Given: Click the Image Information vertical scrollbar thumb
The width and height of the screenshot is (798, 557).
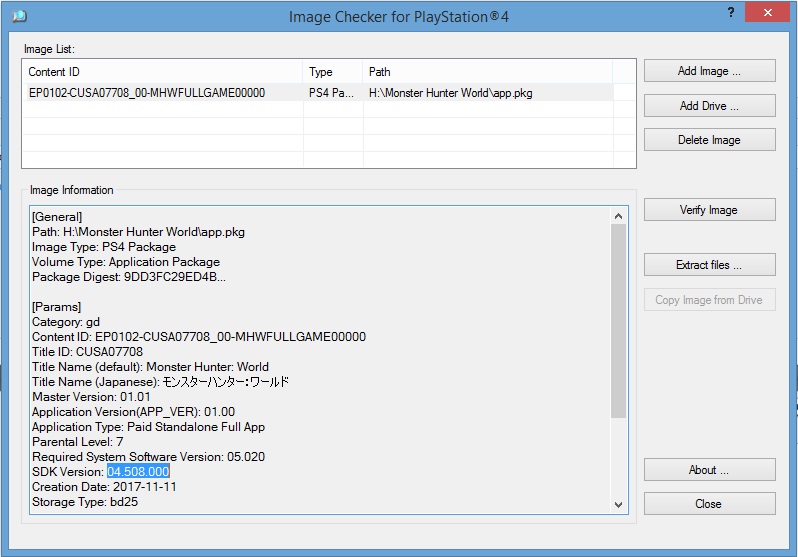Looking at the screenshot, I should click(618, 320).
